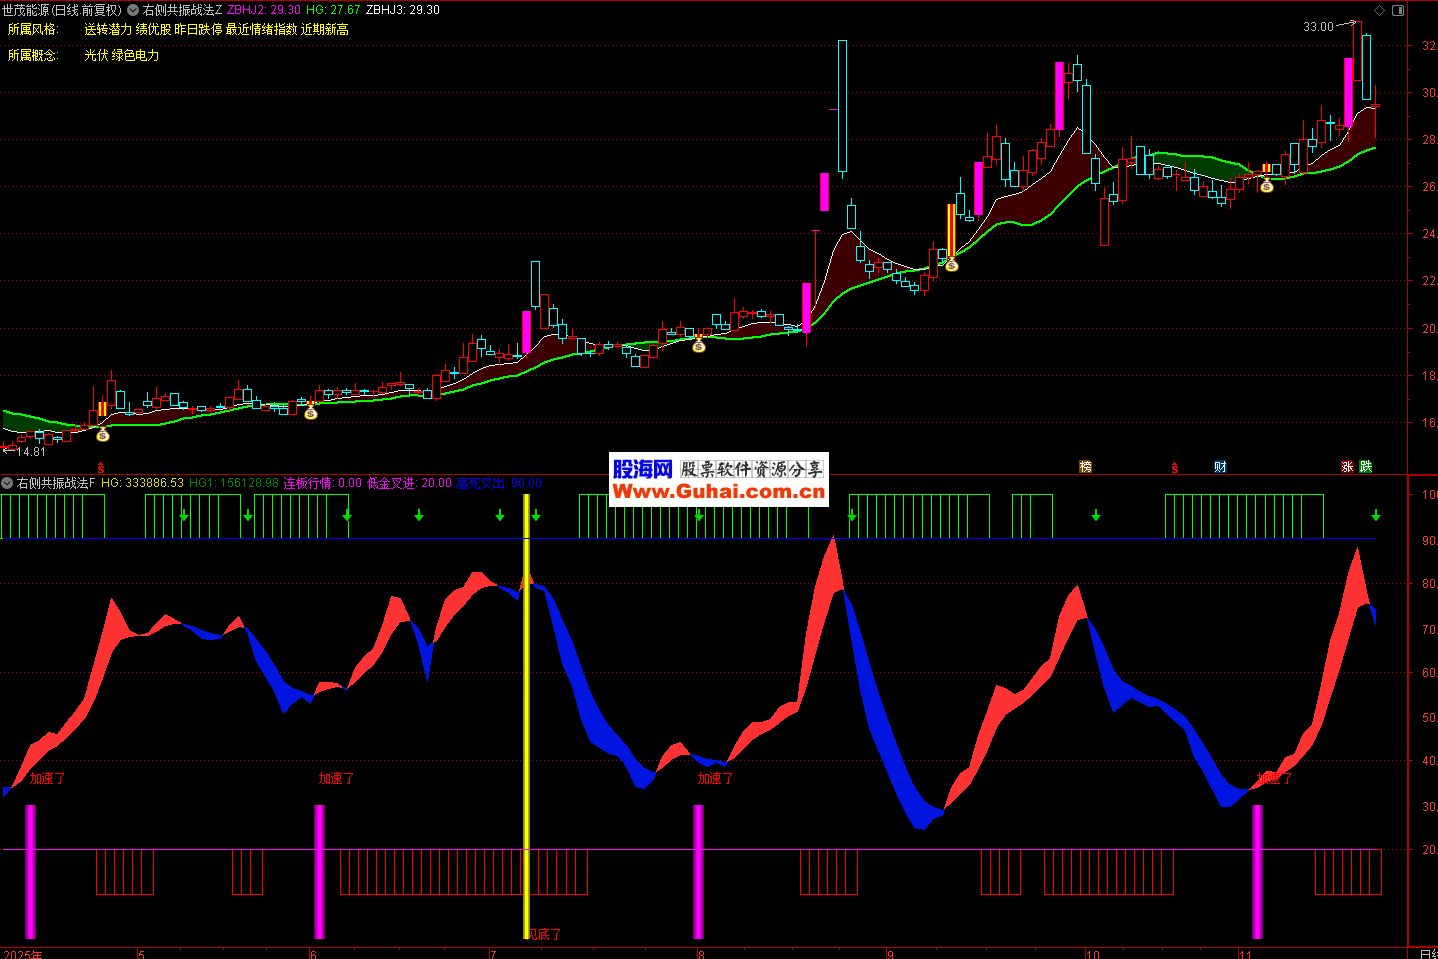Click the Guhai.com.cn watermark banner
The height and width of the screenshot is (959, 1438).
(x=718, y=480)
